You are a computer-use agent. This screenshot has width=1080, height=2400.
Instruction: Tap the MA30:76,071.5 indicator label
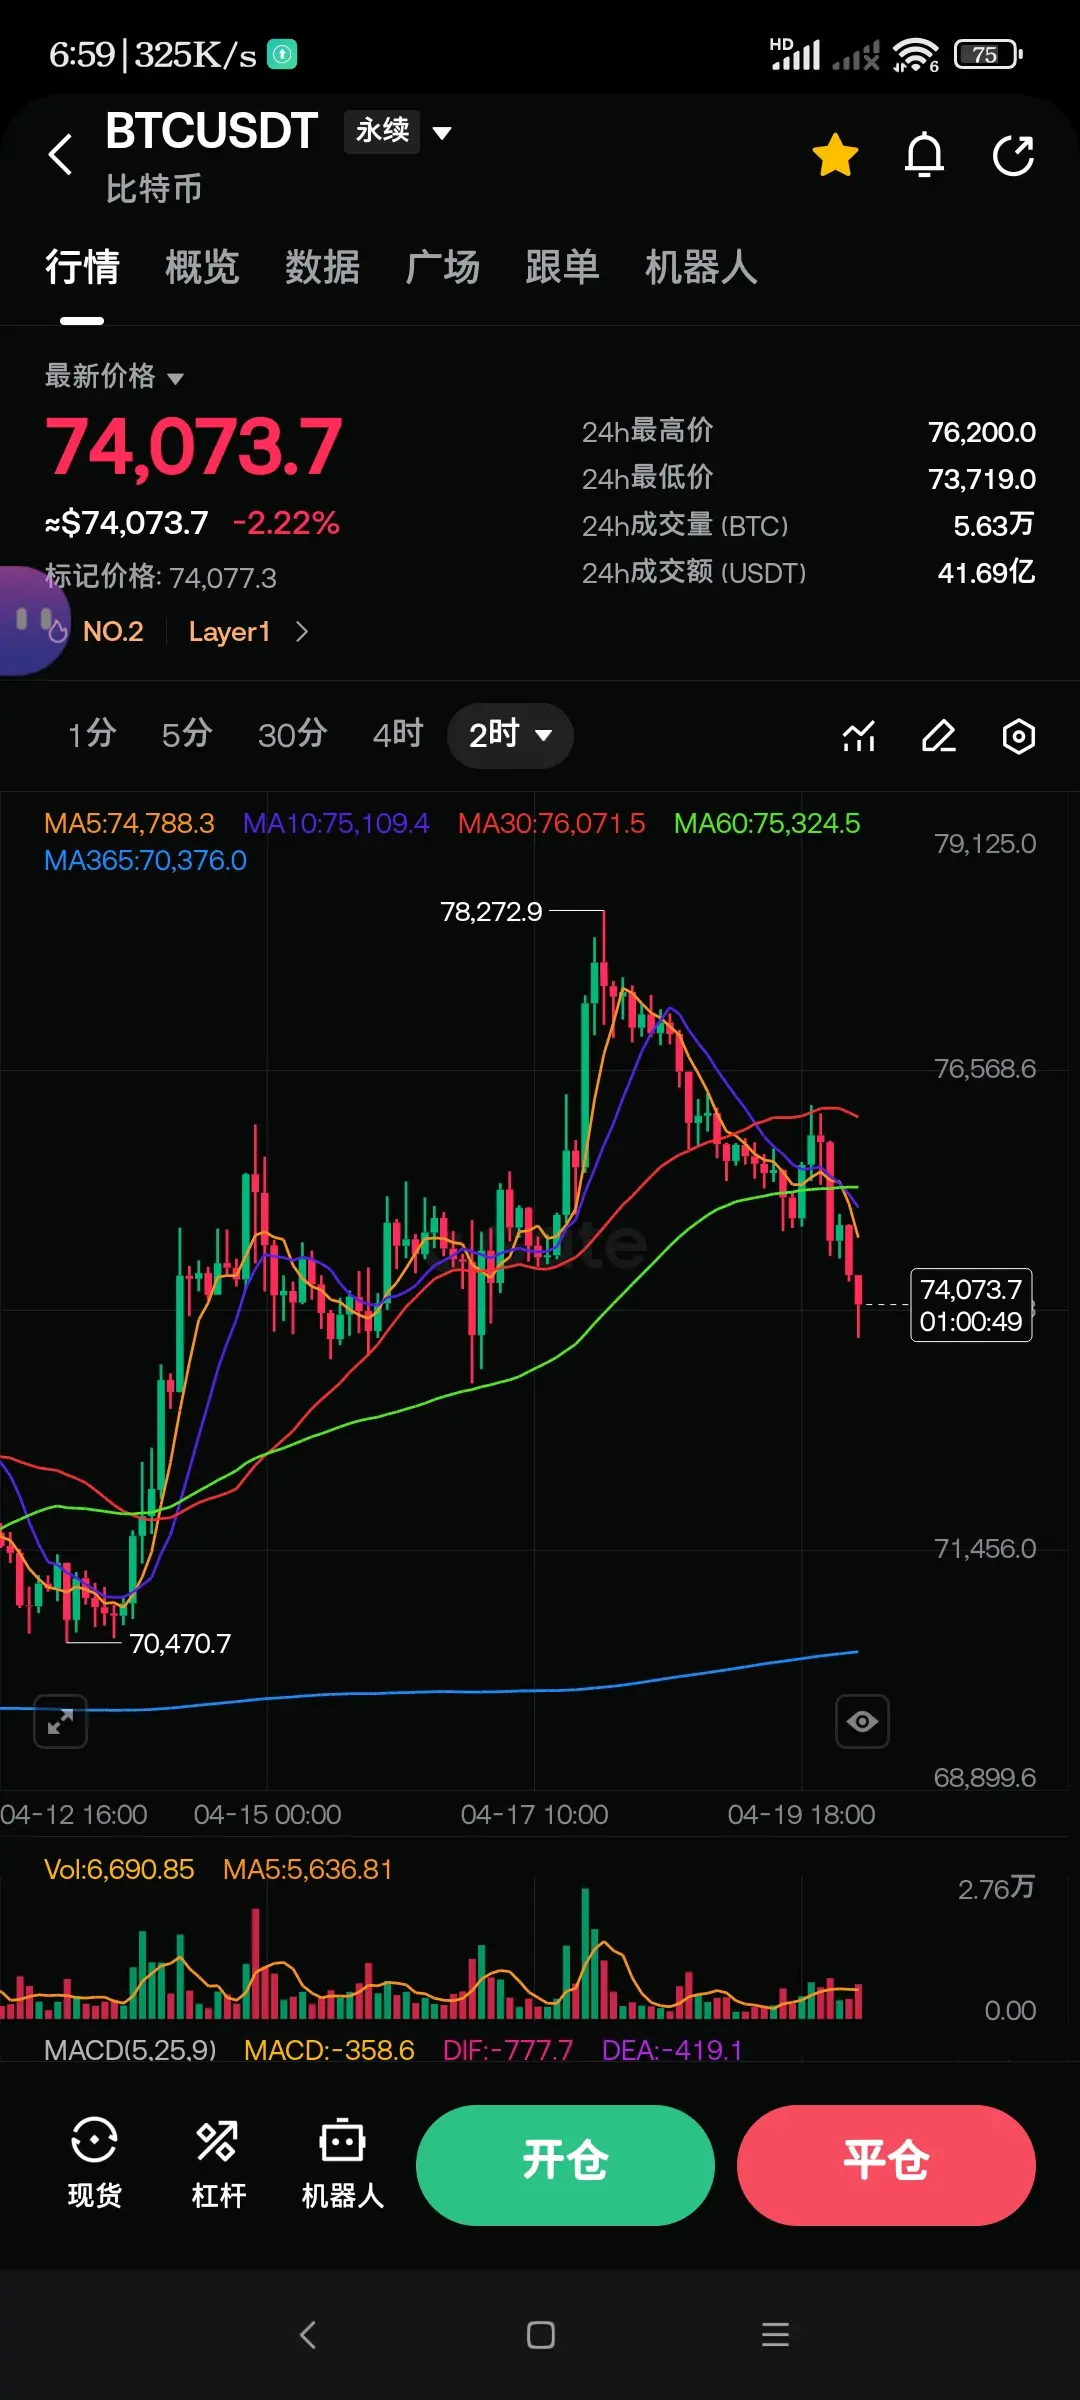[x=551, y=823]
